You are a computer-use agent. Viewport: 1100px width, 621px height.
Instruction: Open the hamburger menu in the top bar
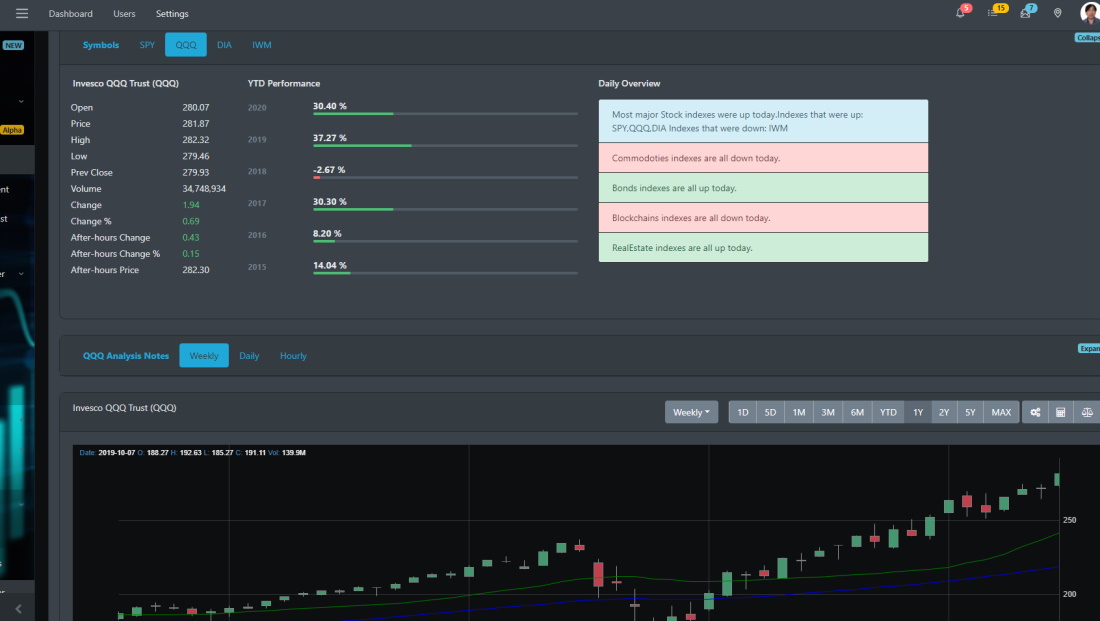[x=22, y=13]
